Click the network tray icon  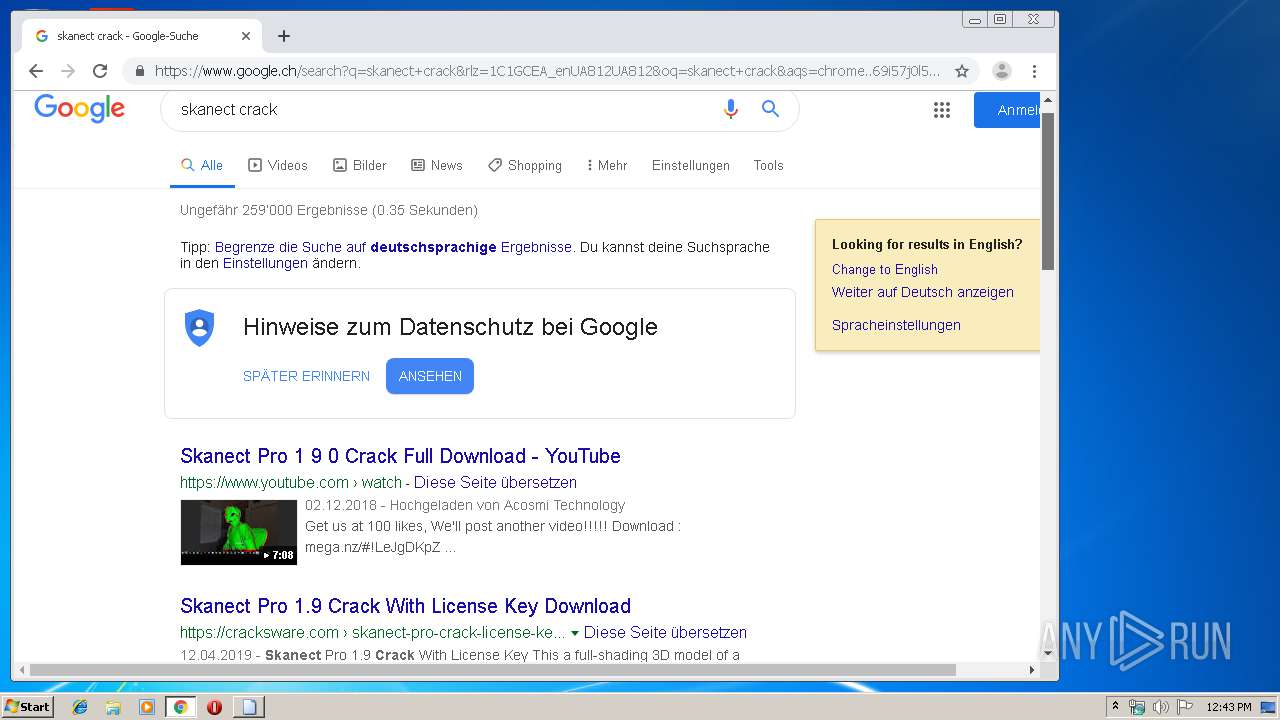point(1137,707)
